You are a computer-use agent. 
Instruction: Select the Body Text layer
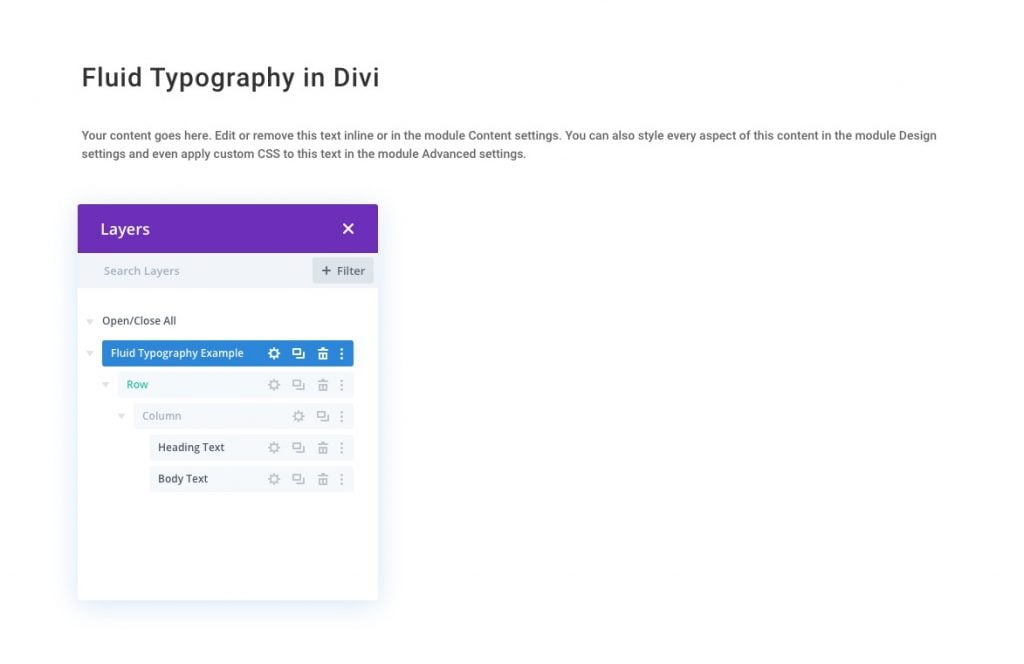tap(183, 479)
